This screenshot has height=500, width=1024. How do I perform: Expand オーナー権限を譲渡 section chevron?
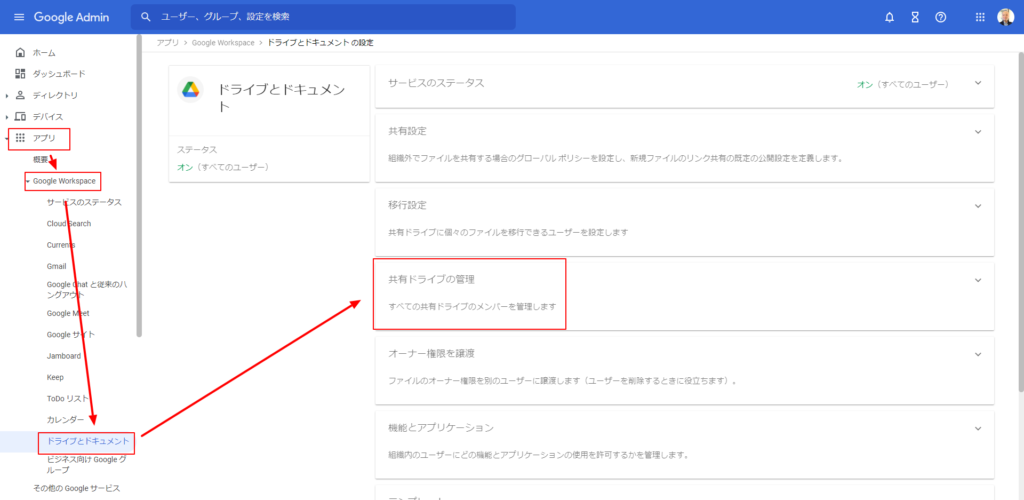pyautogui.click(x=978, y=354)
